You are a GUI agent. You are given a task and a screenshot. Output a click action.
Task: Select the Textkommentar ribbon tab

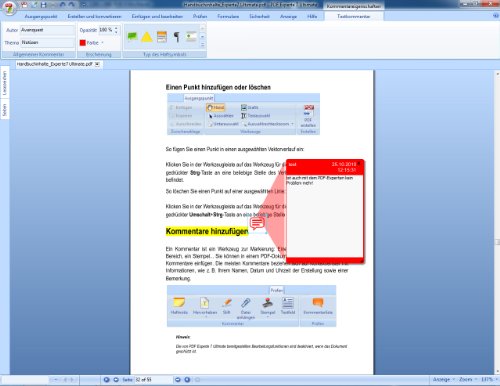pyautogui.click(x=353, y=16)
